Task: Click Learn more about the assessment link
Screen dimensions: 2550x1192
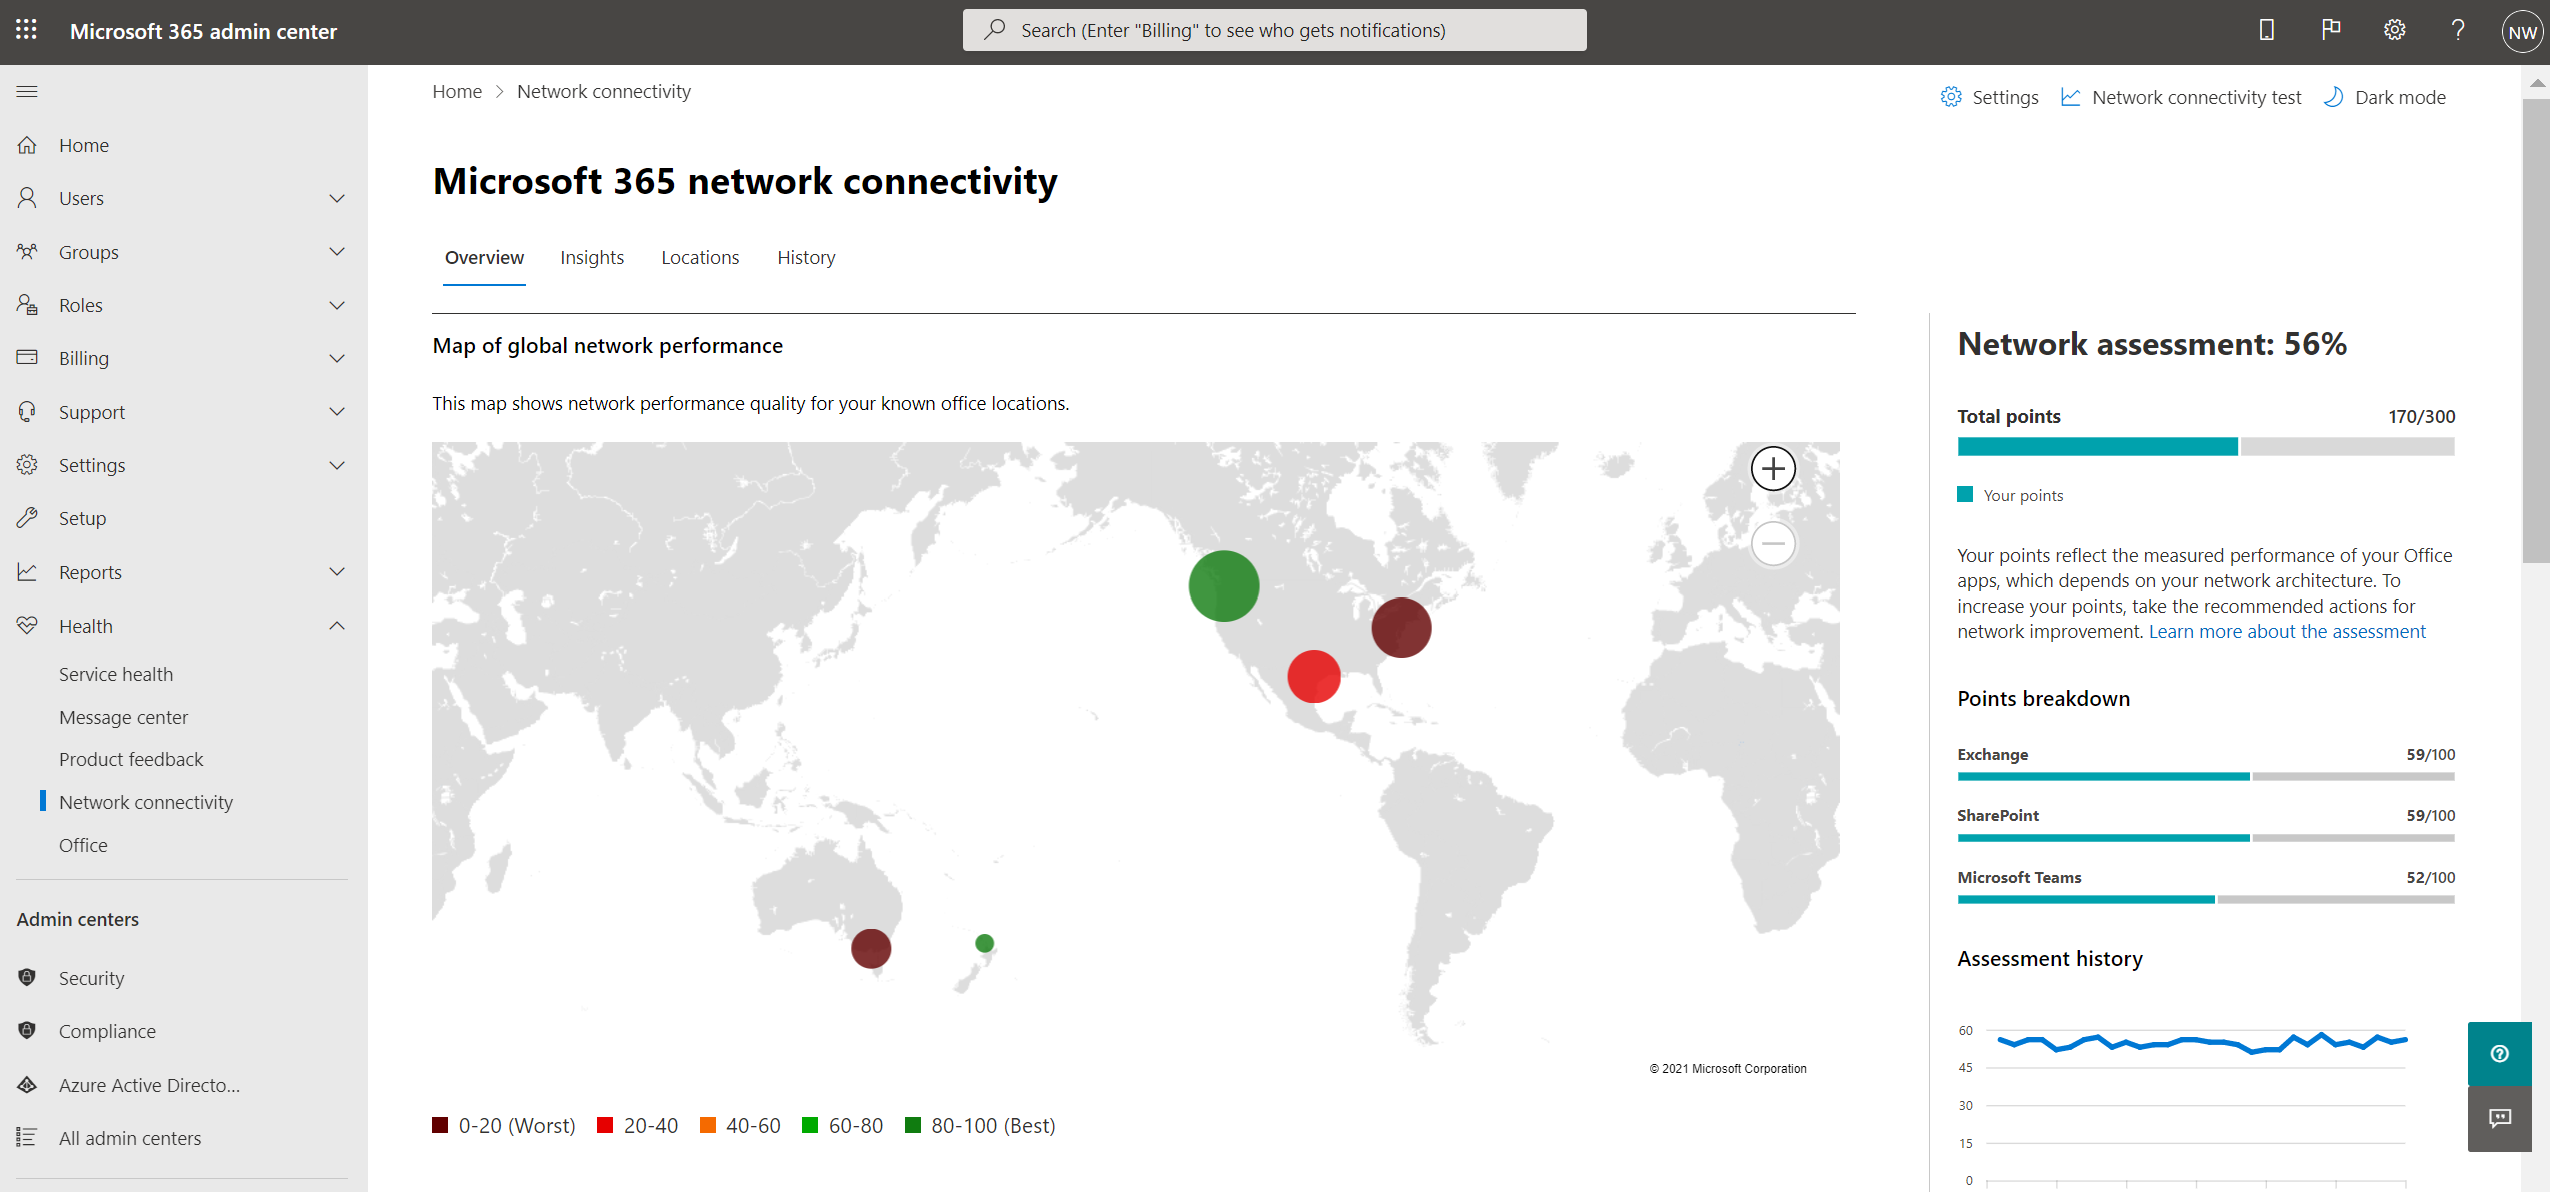Action: (2283, 631)
